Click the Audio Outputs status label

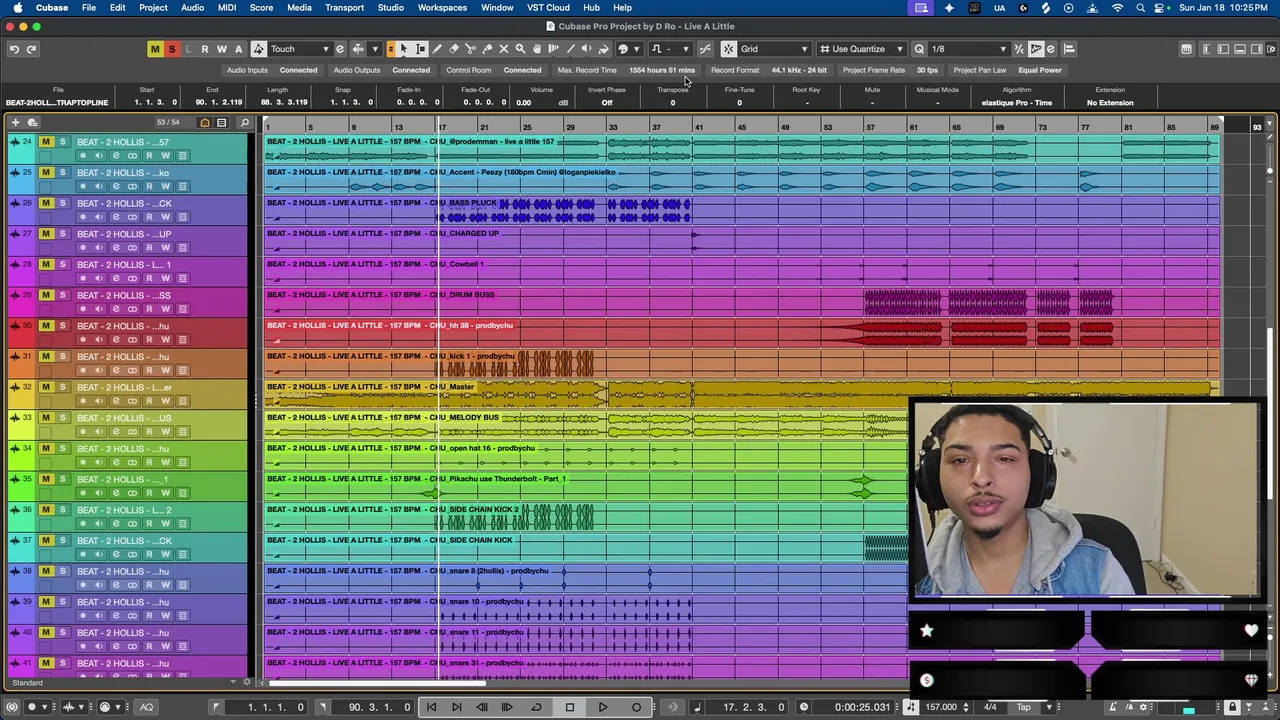357,70
